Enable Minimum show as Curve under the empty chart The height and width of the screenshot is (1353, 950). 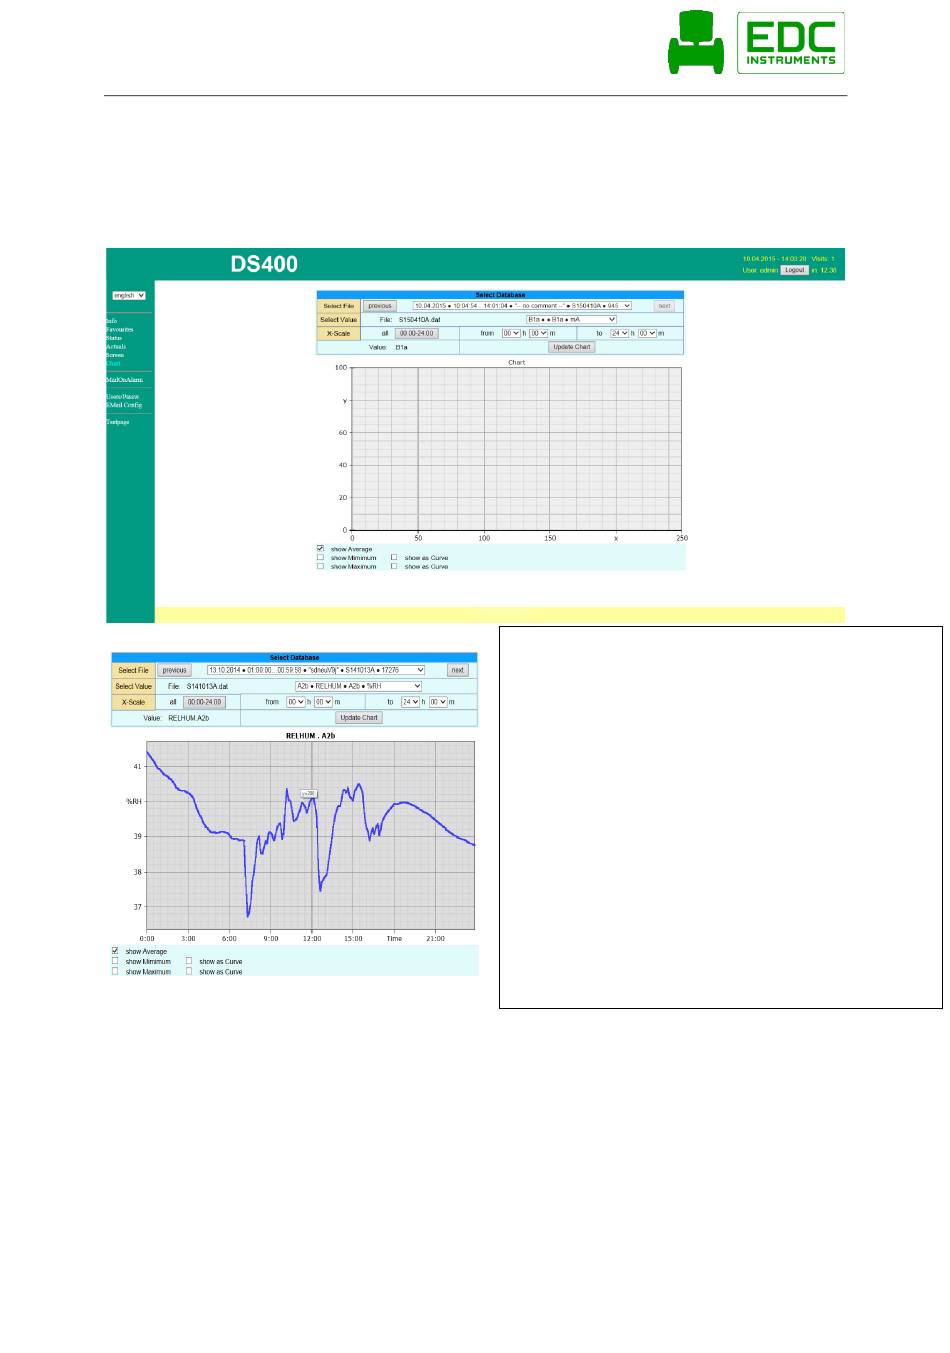(x=394, y=558)
